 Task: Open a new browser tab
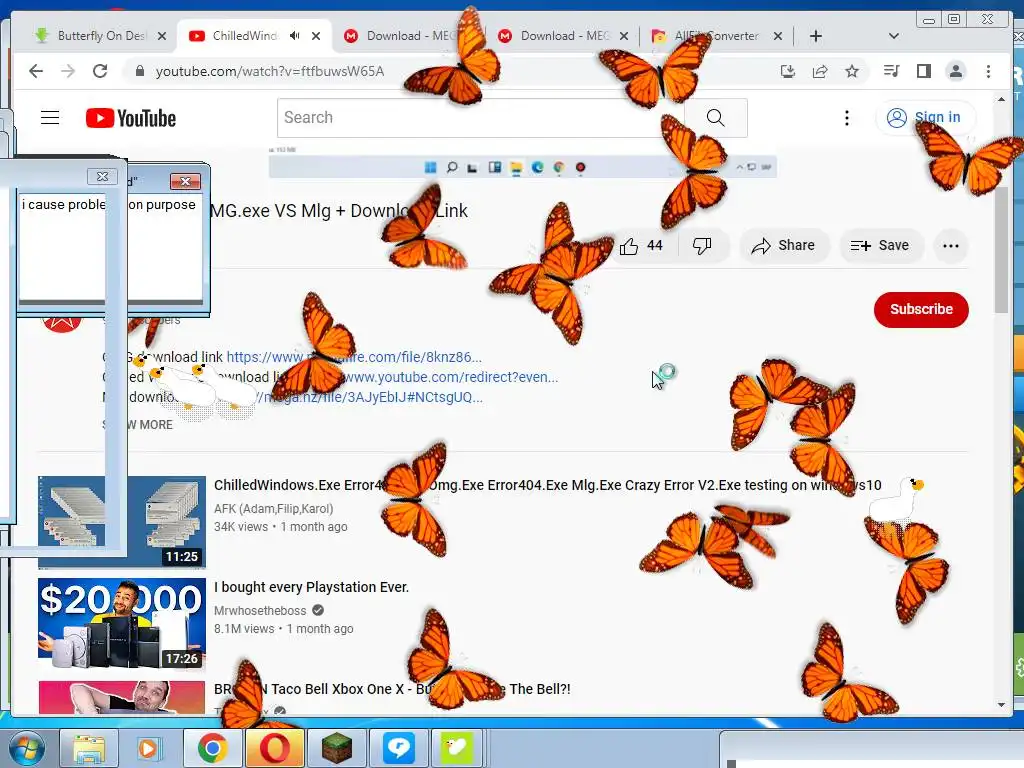coord(816,36)
